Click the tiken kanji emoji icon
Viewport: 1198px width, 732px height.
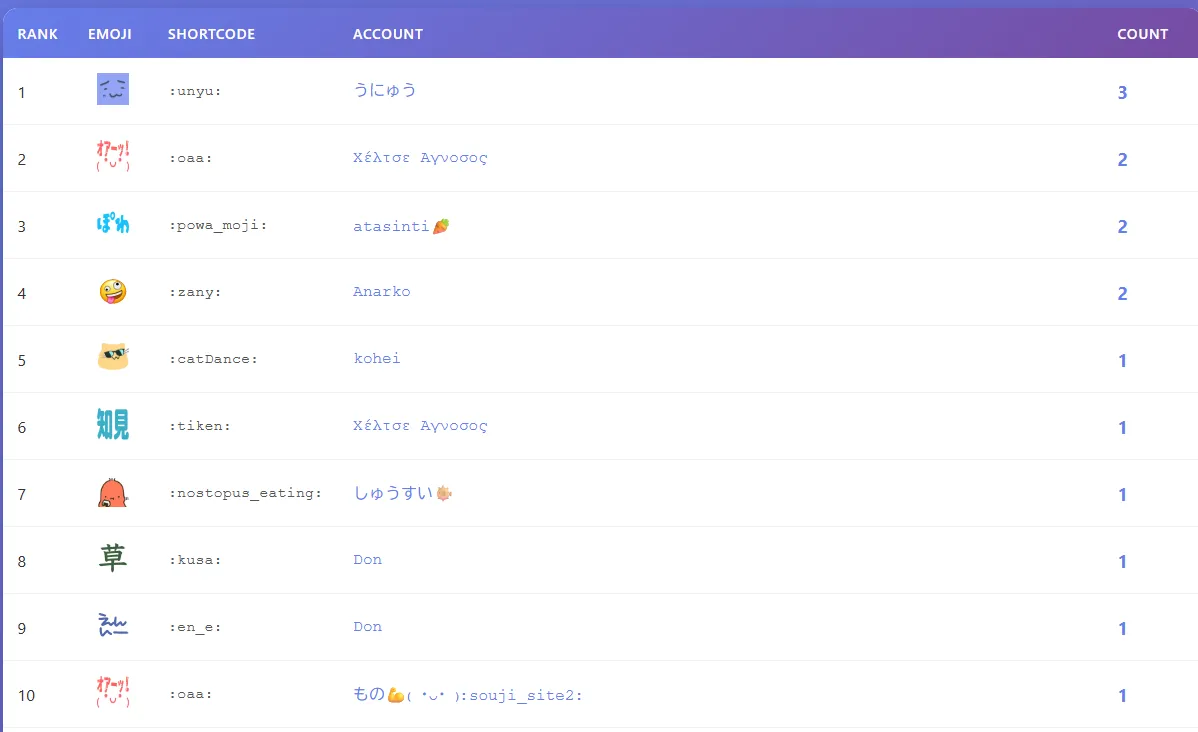(113, 426)
